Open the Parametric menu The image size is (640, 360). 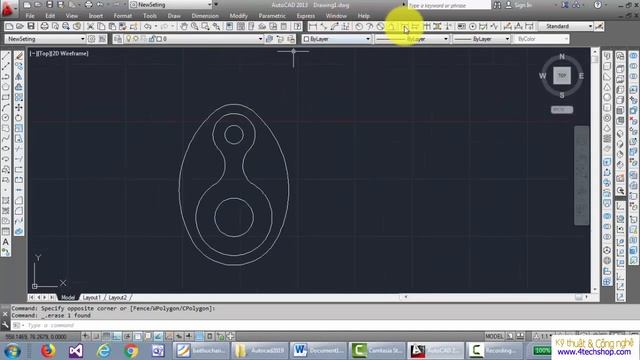click(272, 16)
